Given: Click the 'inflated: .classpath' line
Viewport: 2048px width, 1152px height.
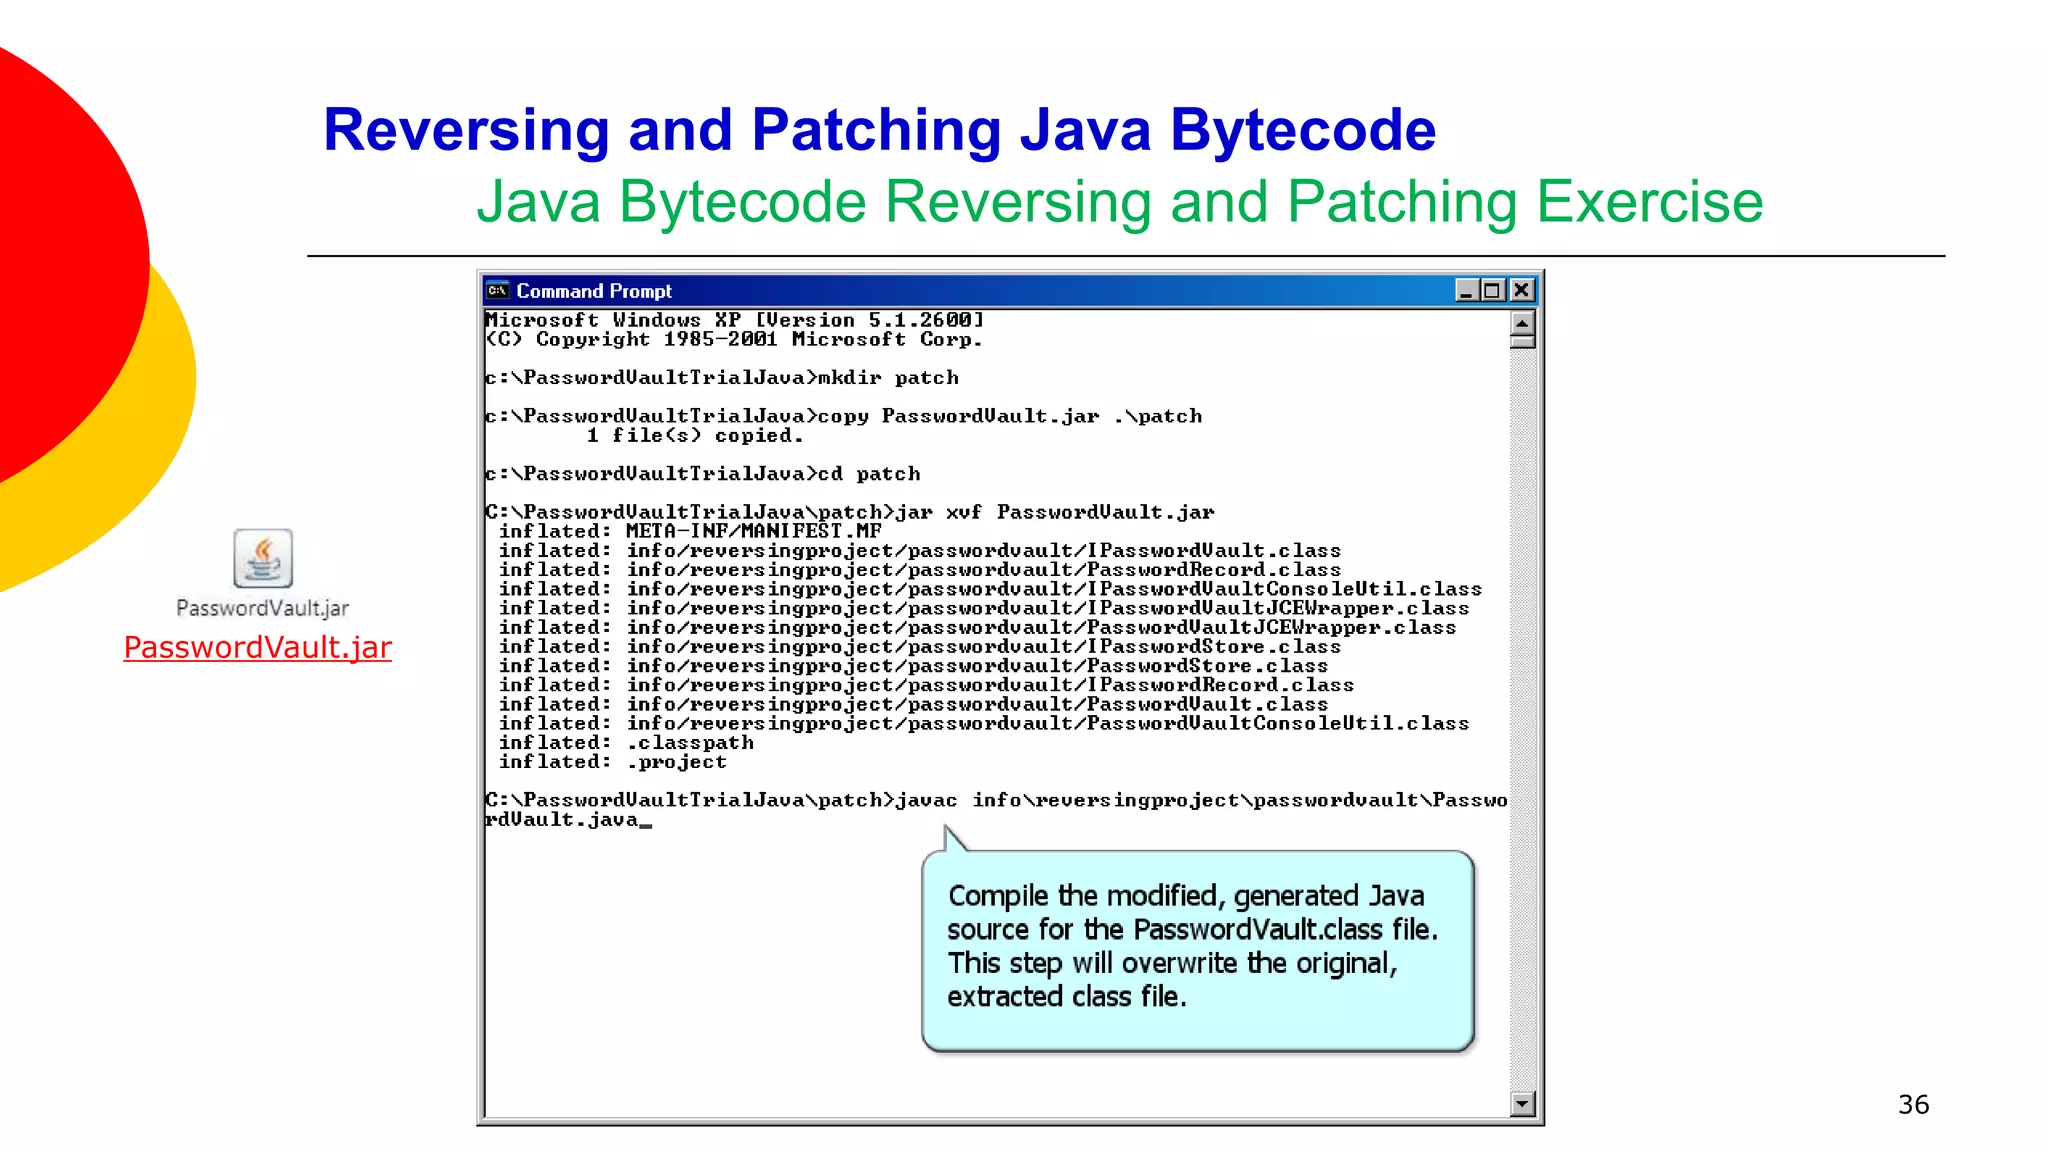Looking at the screenshot, I should 627,743.
